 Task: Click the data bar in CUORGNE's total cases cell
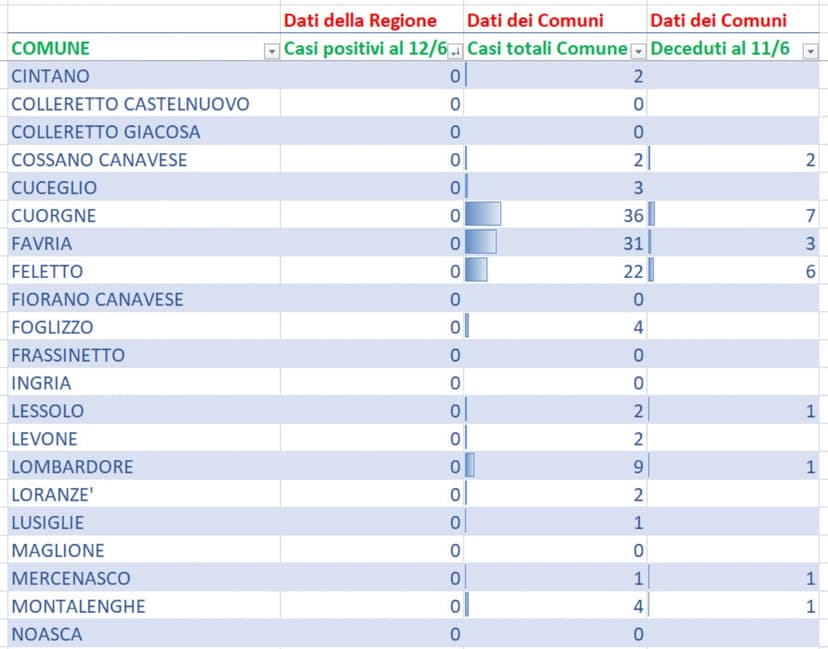coord(485,215)
